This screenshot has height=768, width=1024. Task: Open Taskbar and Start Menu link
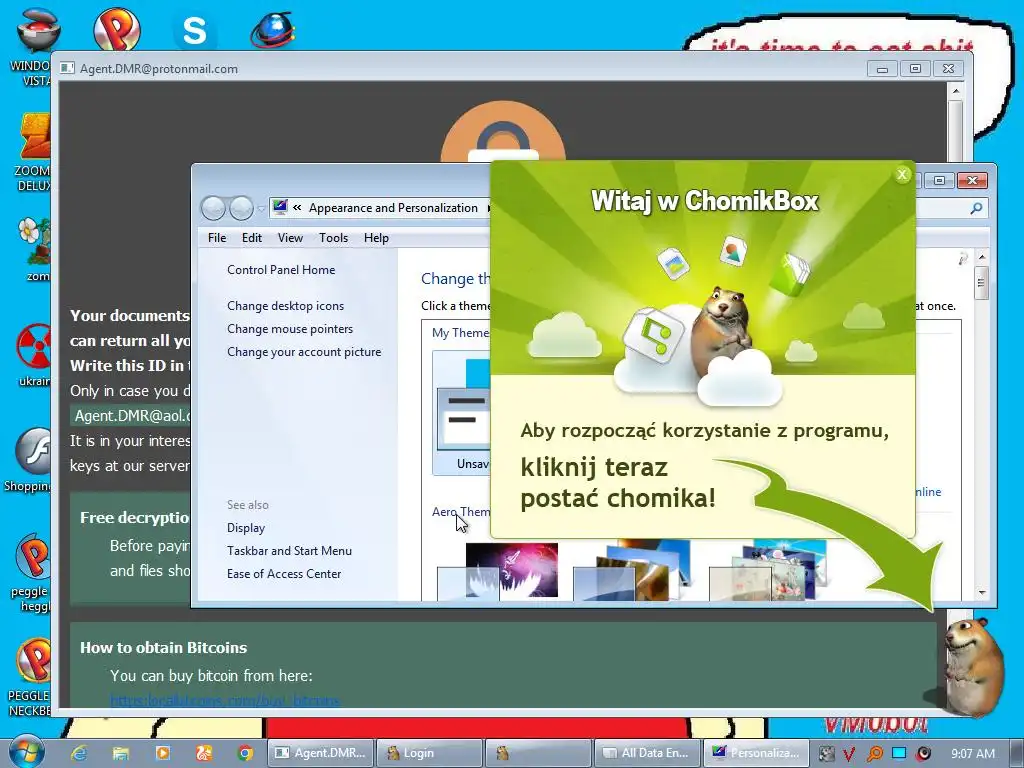tap(289, 551)
